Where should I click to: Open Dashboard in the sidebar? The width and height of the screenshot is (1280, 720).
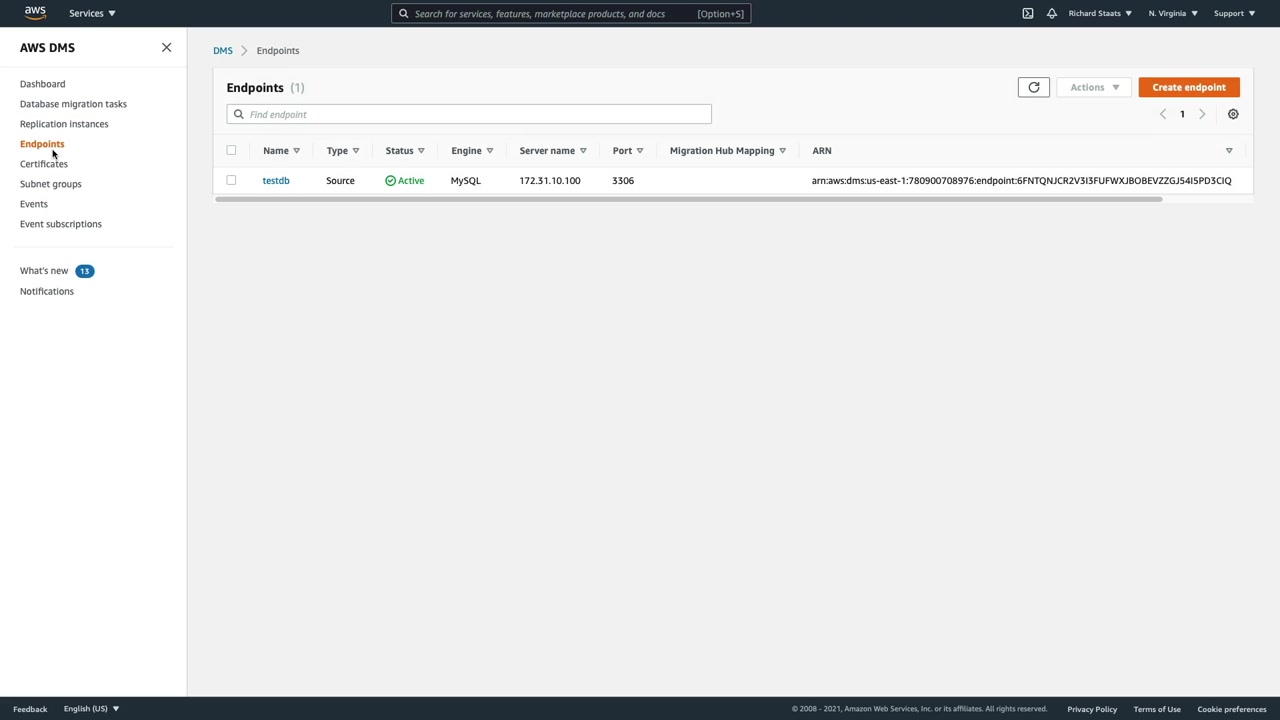[x=42, y=84]
